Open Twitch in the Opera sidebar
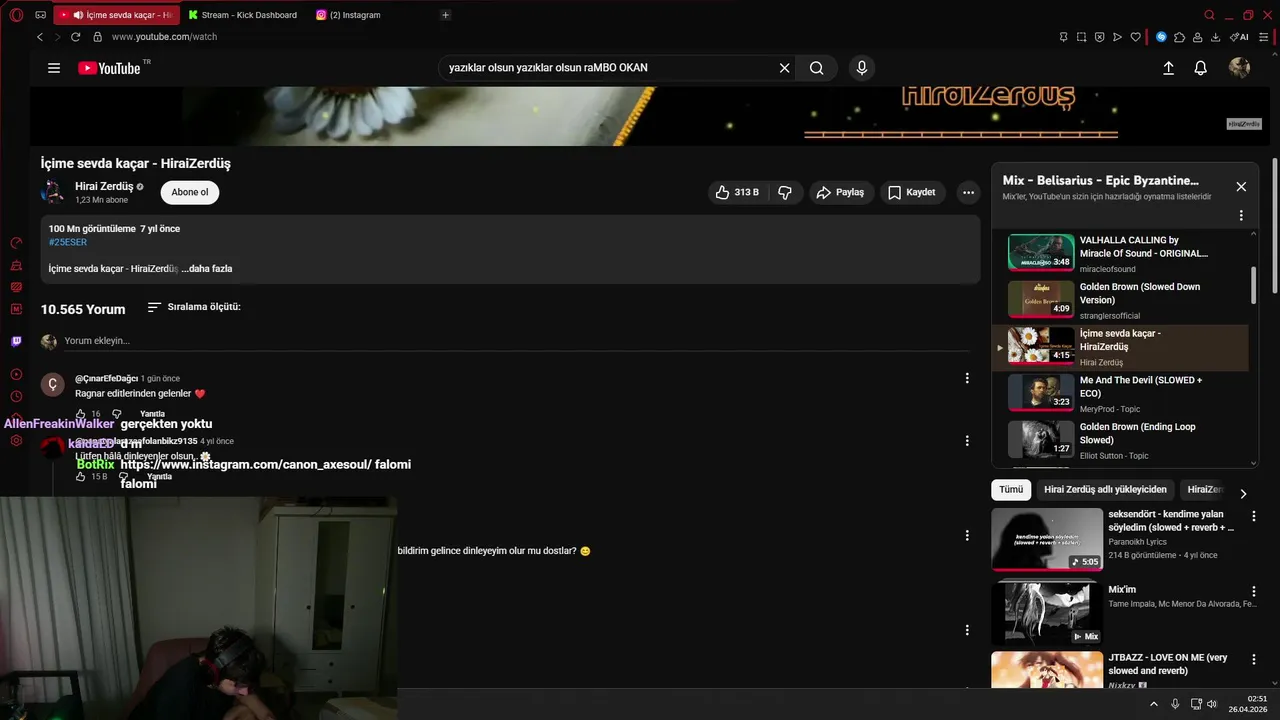The height and width of the screenshot is (720, 1280). coord(16,341)
